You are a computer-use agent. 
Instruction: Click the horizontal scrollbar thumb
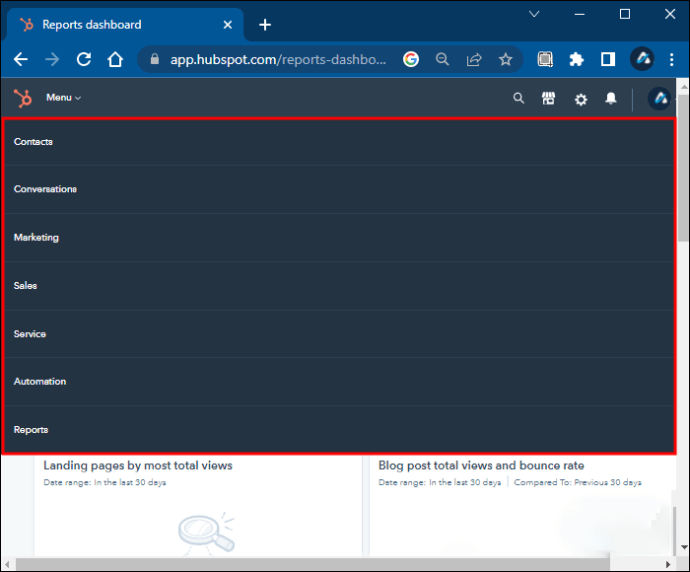312,564
